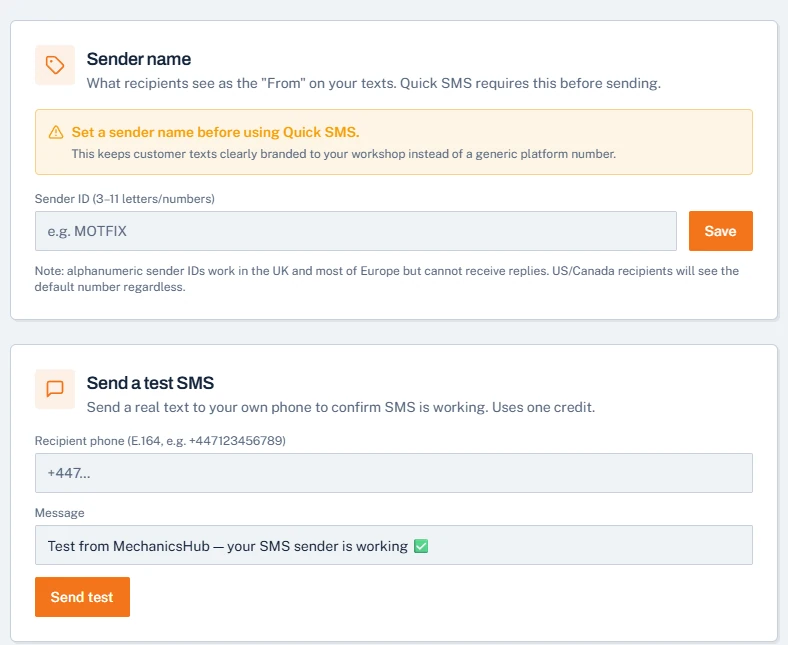Click "Set a sender name before using Quick SMS."
This screenshot has height=645, width=788.
click(215, 132)
